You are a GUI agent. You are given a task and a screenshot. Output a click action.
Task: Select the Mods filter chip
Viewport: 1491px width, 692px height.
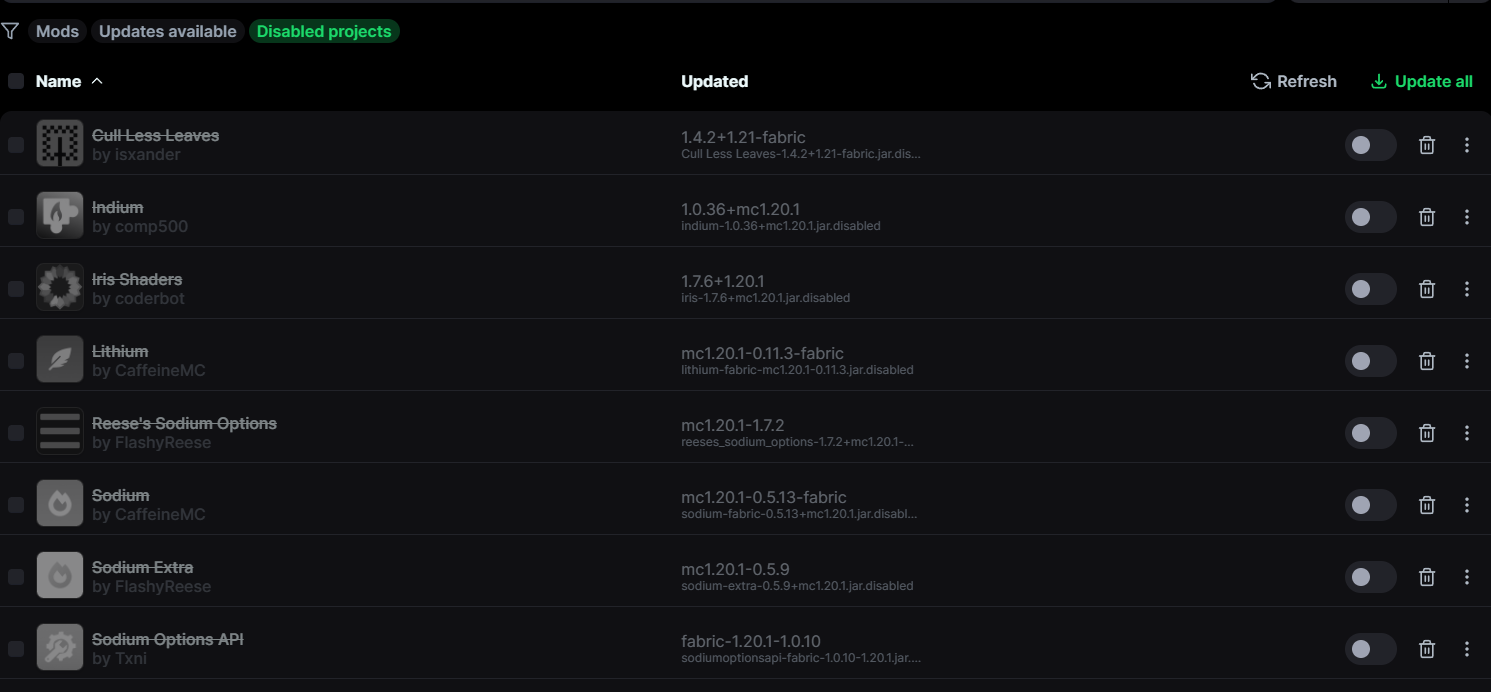click(x=57, y=31)
